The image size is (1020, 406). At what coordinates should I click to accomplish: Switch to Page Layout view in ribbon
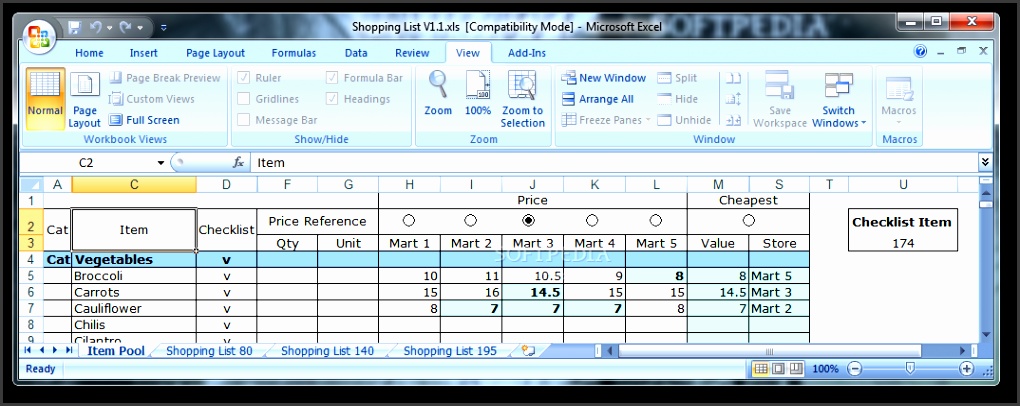click(x=85, y=99)
